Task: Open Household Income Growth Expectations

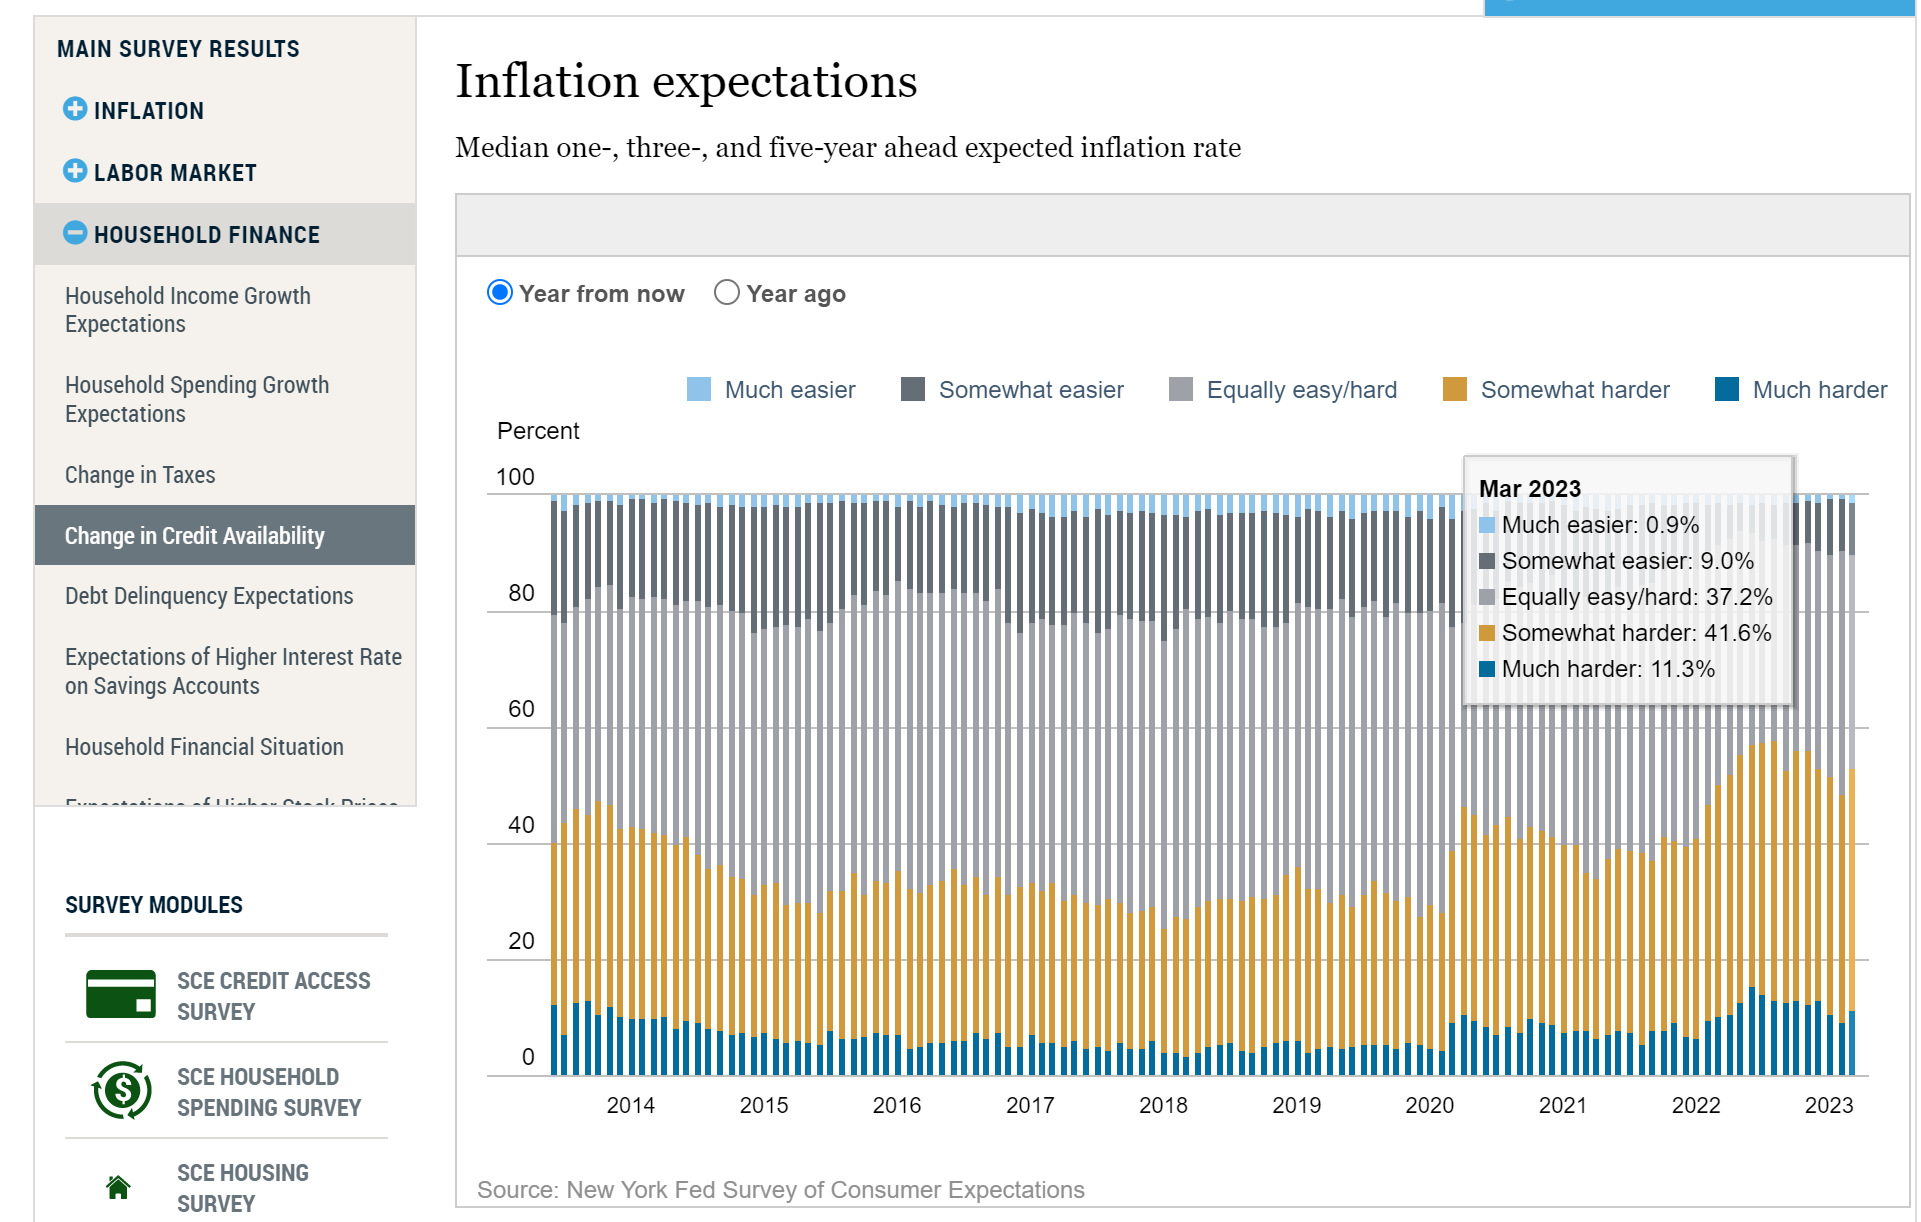Action: pos(188,310)
